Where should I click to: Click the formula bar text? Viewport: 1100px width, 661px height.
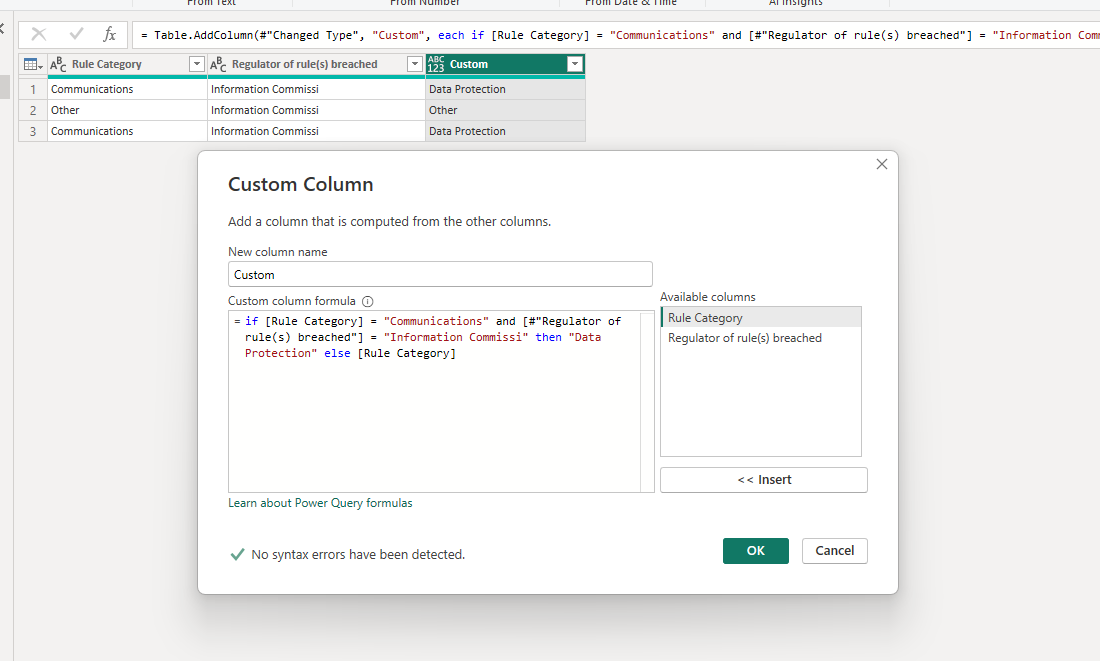click(619, 35)
